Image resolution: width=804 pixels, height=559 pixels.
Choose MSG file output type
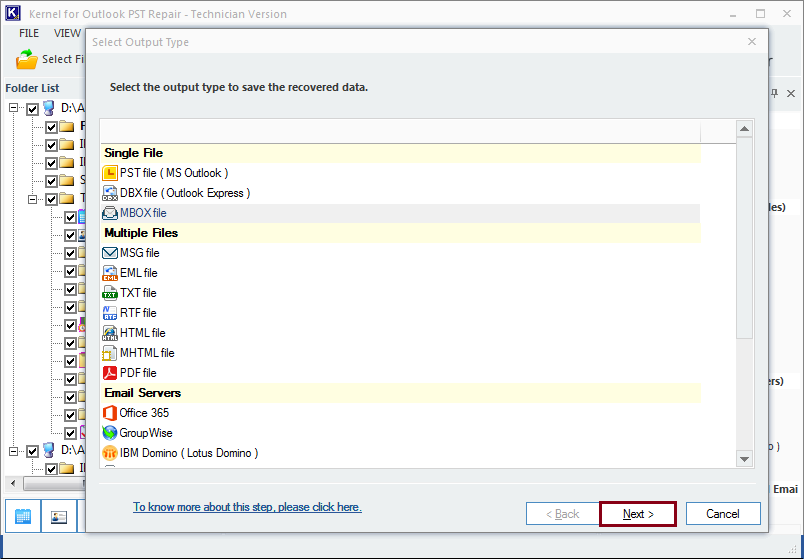139,253
